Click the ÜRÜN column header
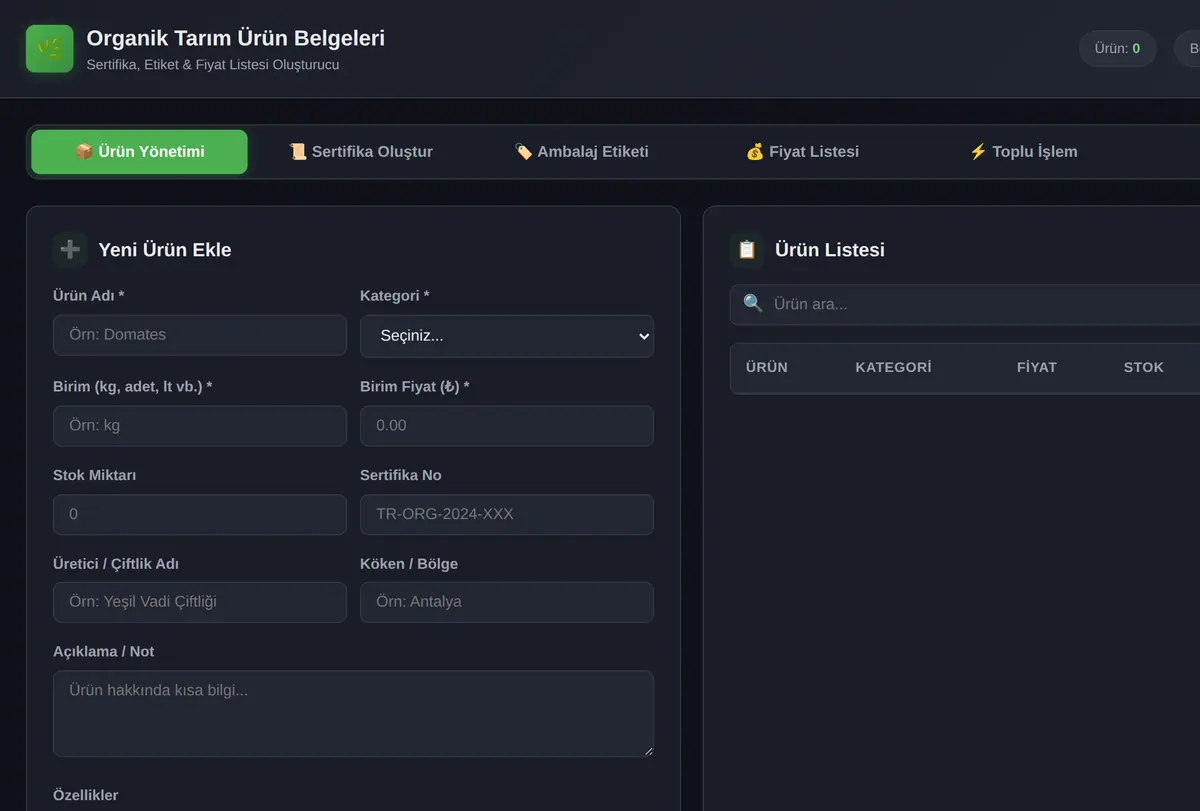Screen dimensions: 1200x811 (767, 367)
